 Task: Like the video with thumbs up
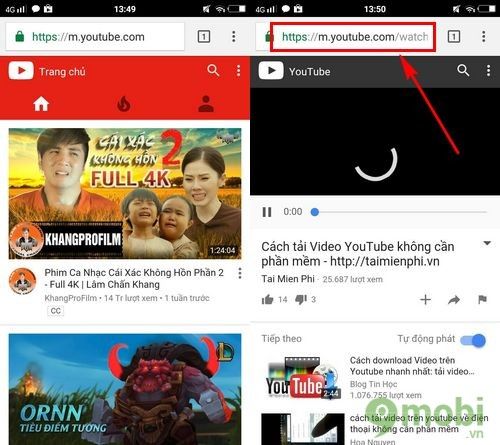(x=267, y=299)
